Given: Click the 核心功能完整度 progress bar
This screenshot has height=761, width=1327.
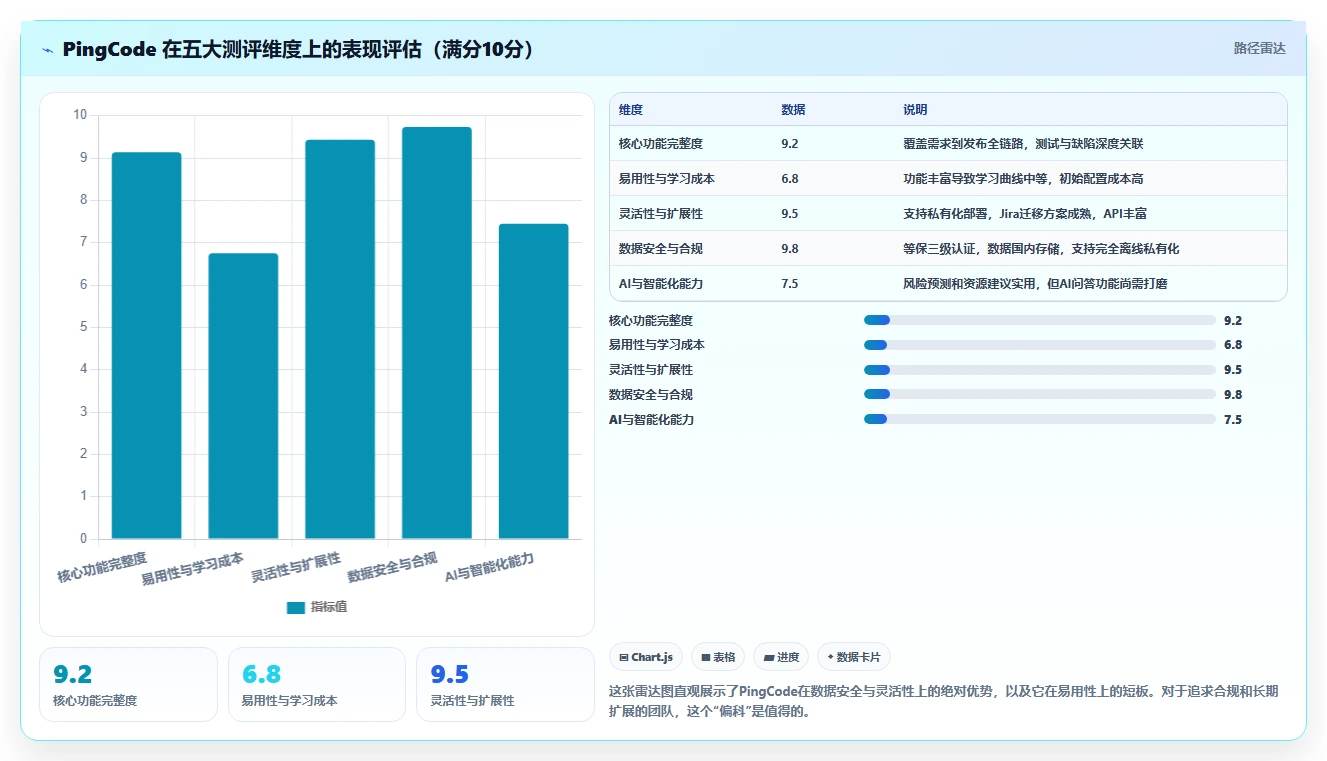Looking at the screenshot, I should (1040, 320).
